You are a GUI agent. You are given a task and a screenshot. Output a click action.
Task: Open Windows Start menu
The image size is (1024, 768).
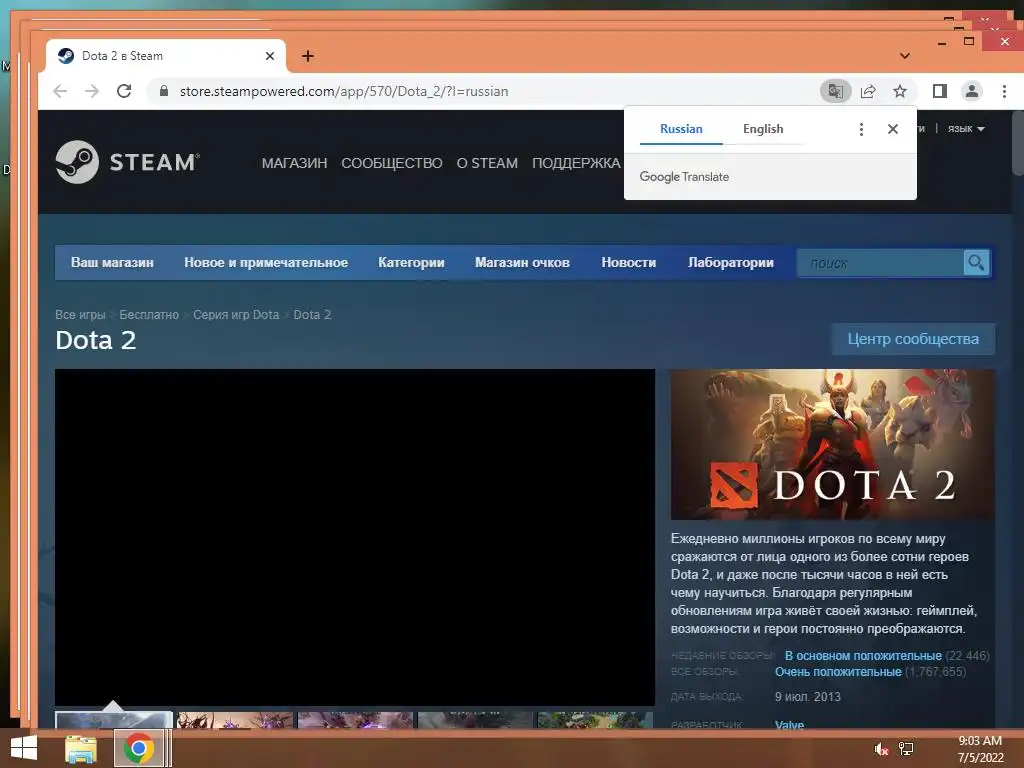24,748
